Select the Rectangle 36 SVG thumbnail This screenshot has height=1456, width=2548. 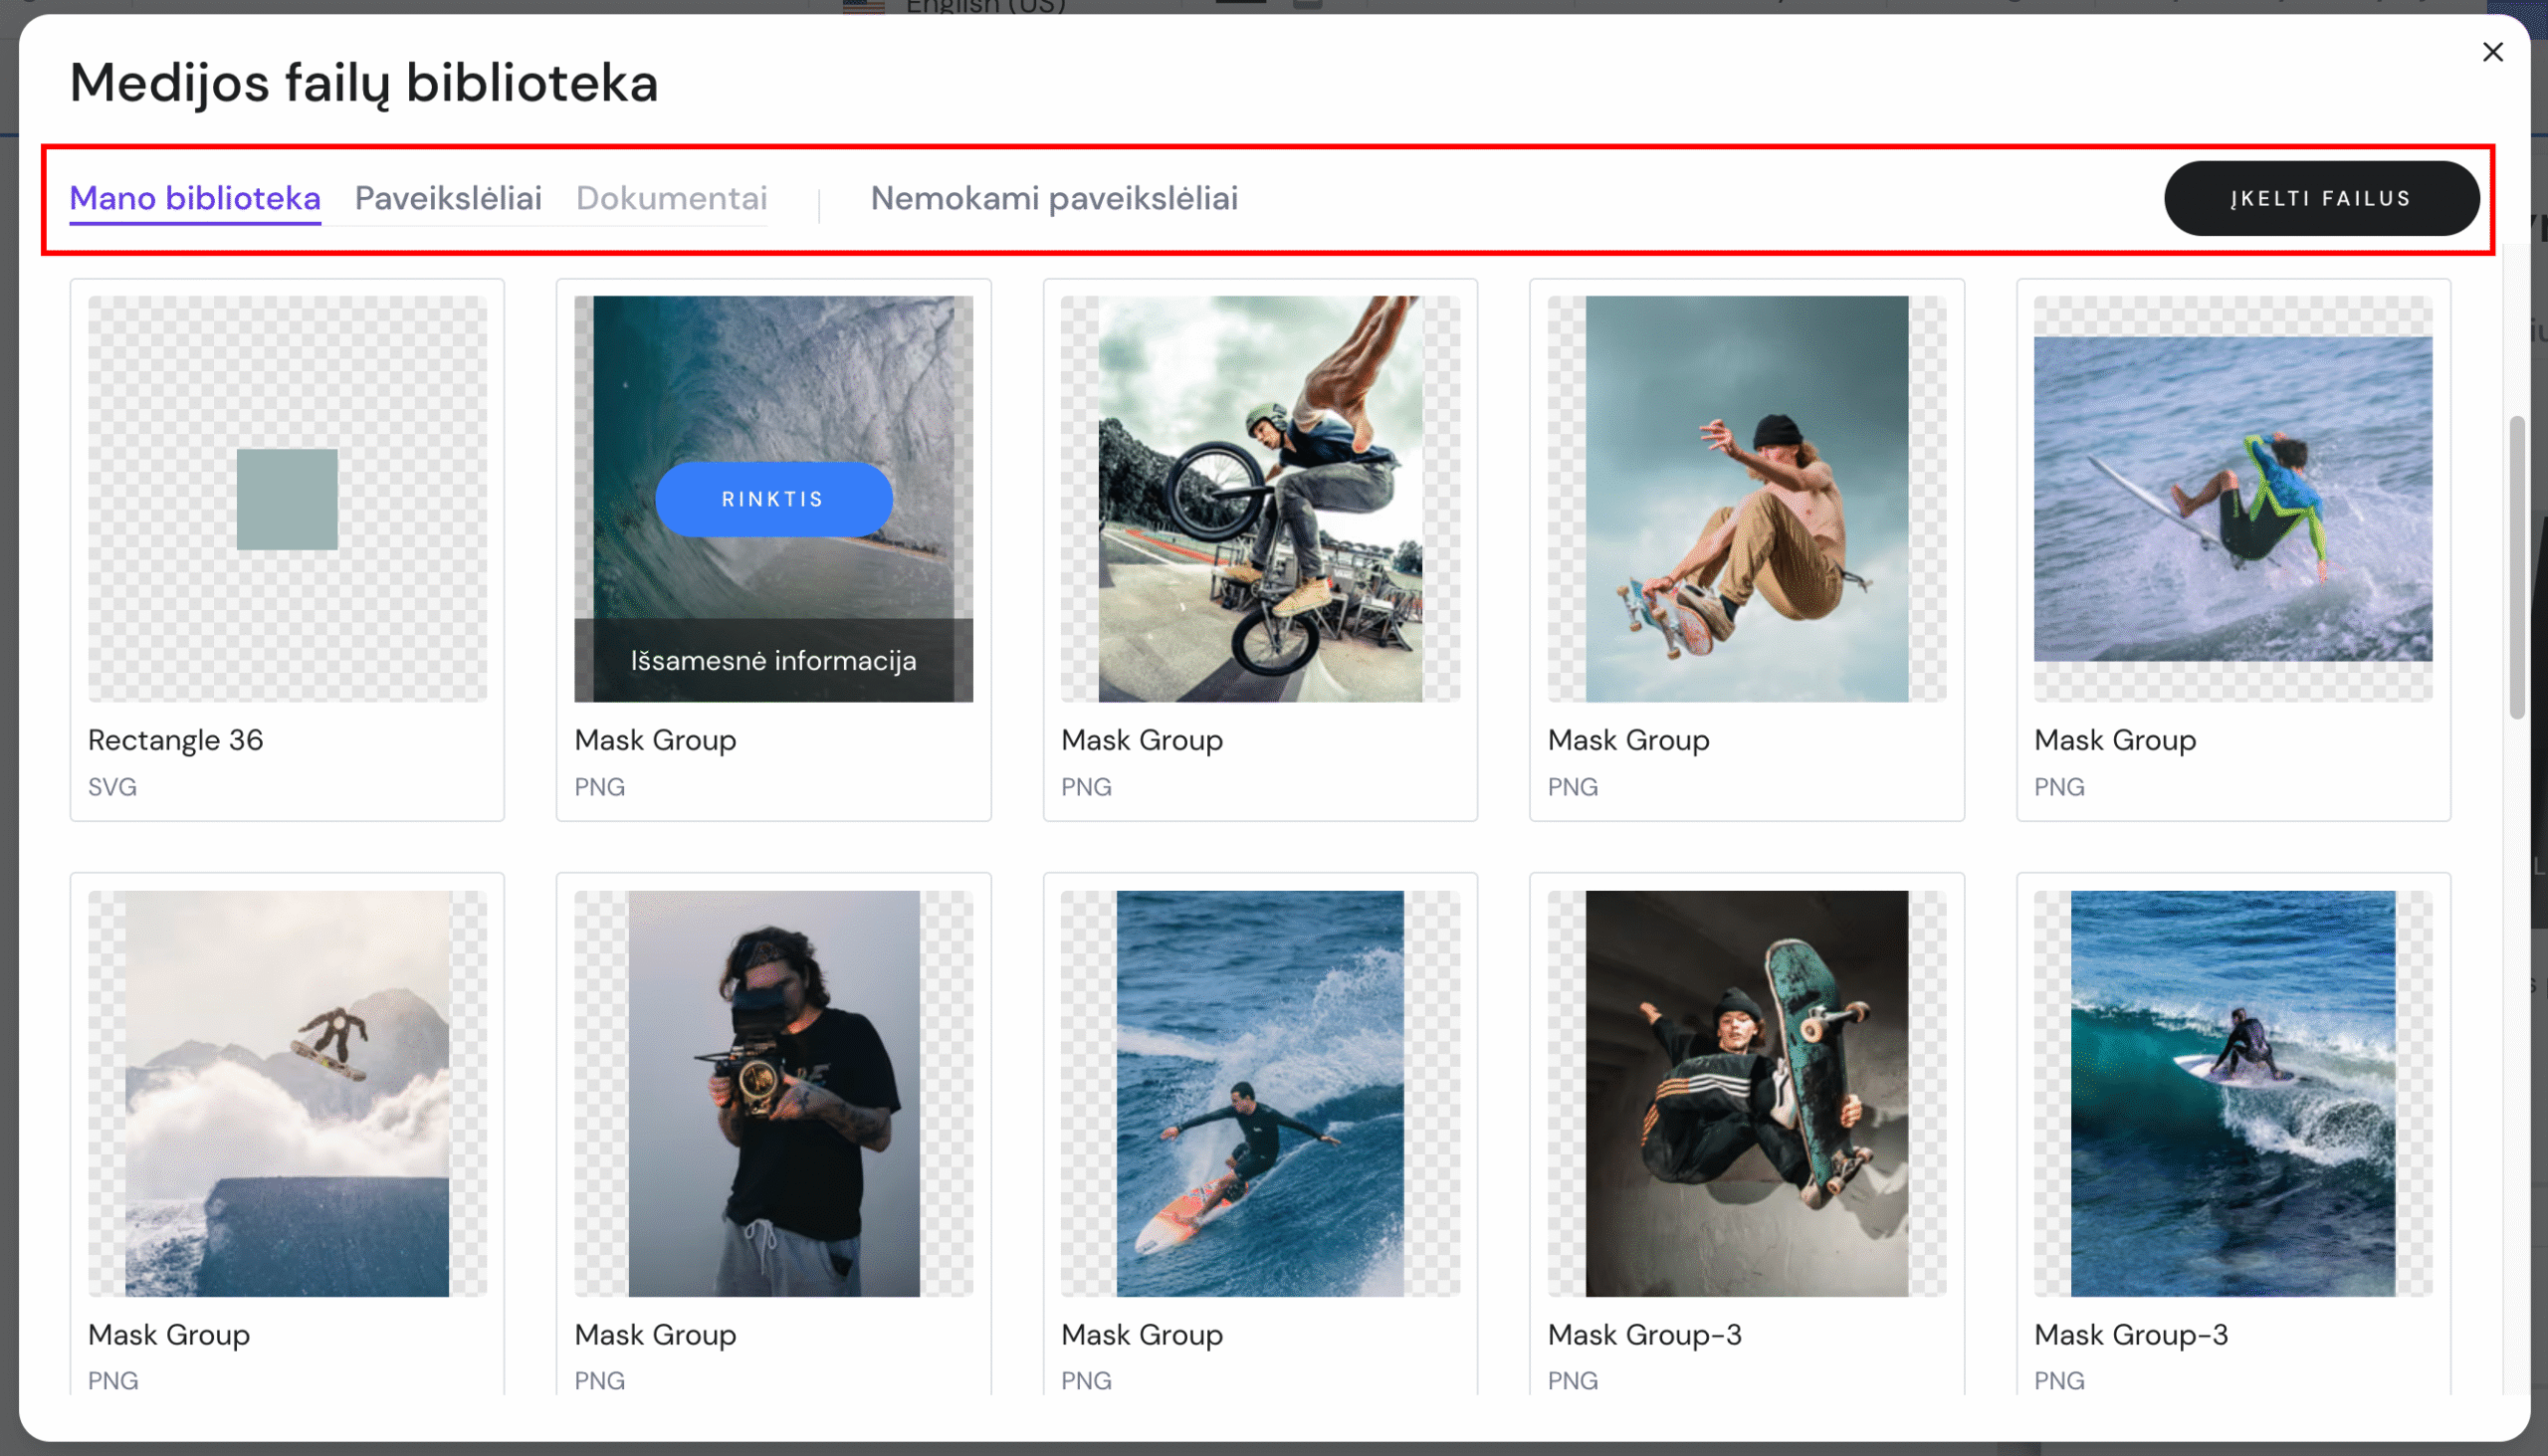coord(287,499)
